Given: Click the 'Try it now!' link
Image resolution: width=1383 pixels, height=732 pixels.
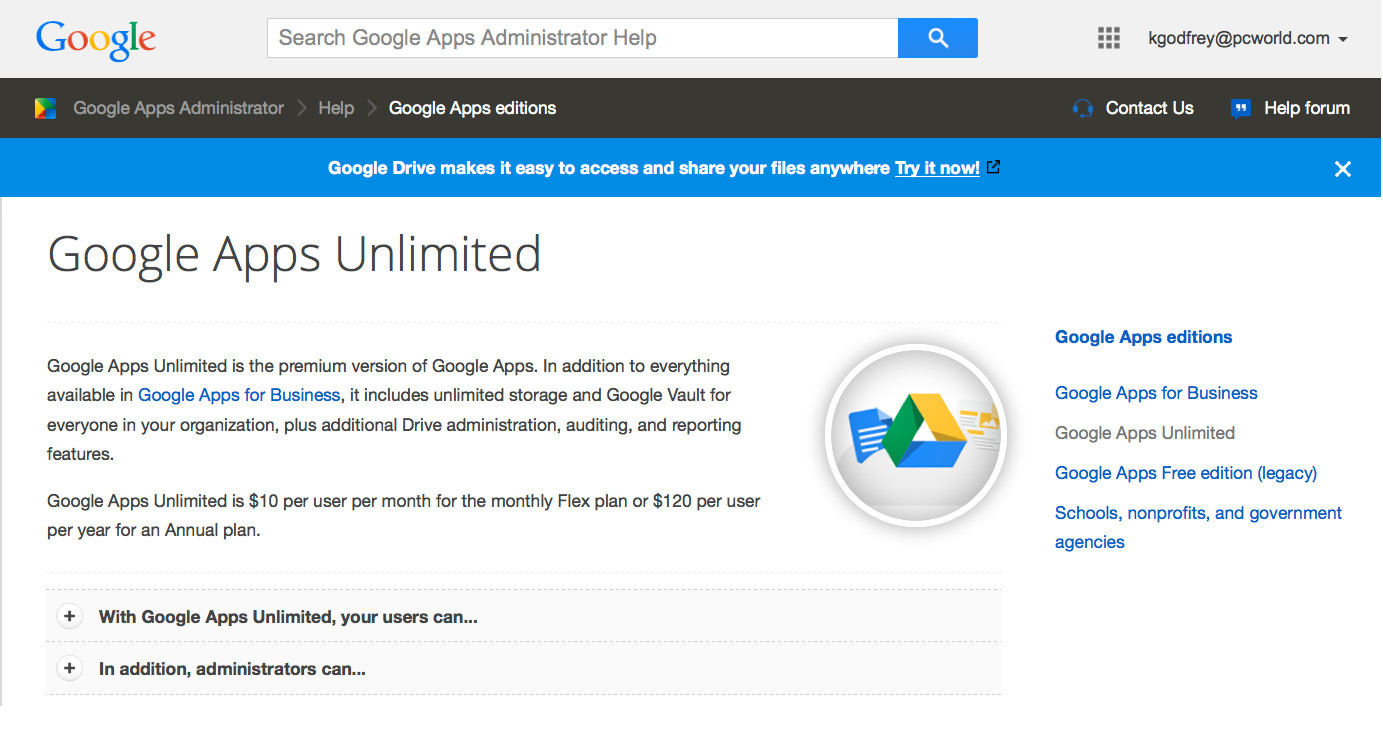Looking at the screenshot, I should point(937,168).
